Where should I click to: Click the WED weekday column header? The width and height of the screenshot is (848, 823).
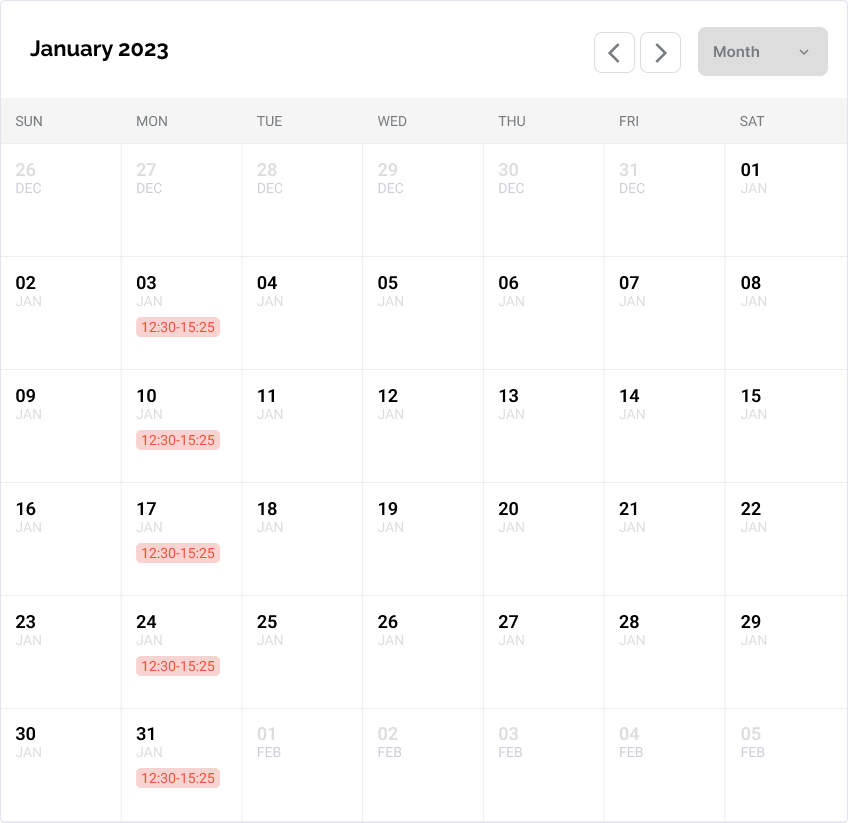pos(392,121)
